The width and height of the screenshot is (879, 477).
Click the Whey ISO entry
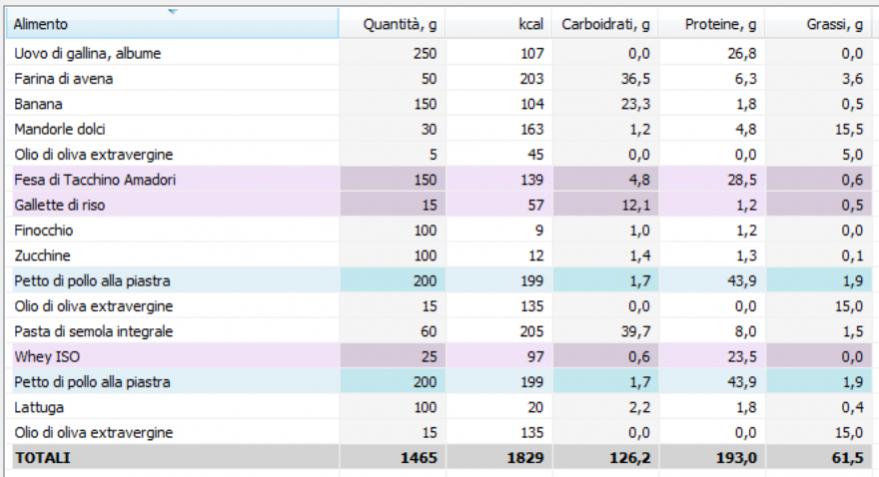pos(42,356)
